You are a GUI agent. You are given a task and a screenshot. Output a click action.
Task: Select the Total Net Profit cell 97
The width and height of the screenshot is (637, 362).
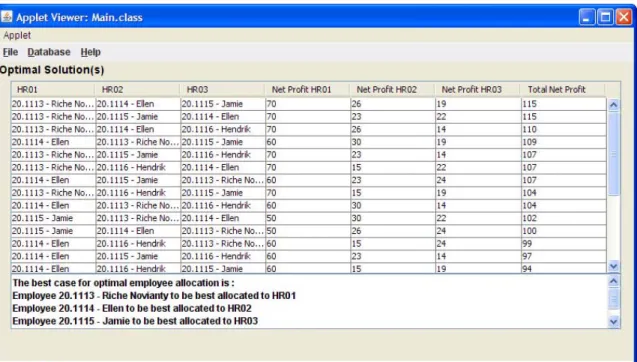563,256
